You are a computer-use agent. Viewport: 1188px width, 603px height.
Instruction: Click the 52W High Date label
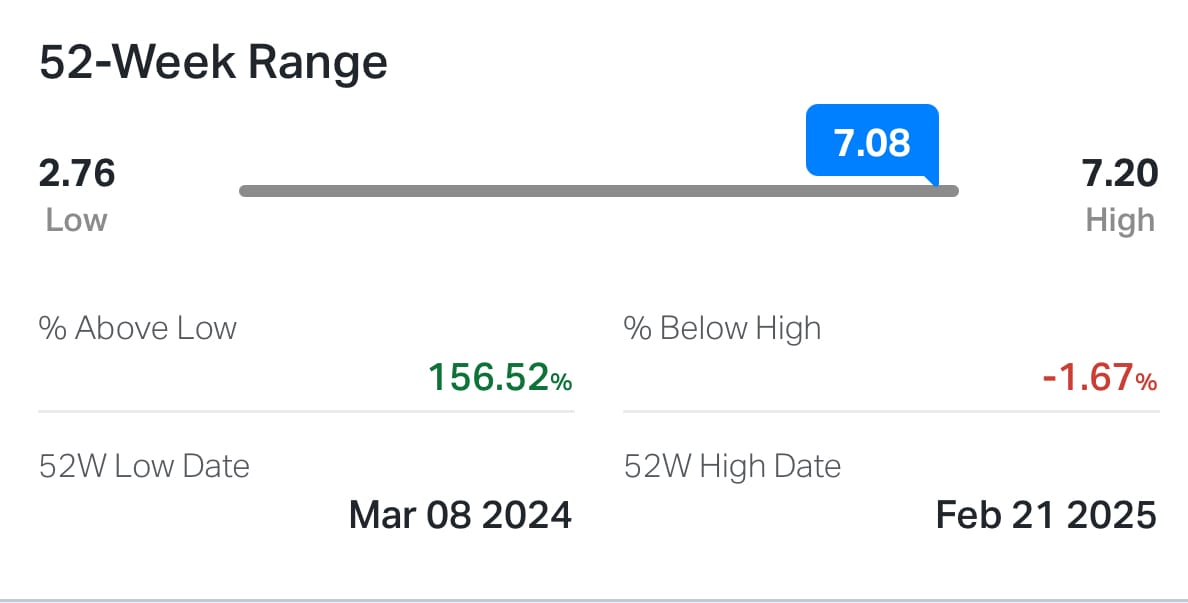pyautogui.click(x=733, y=467)
